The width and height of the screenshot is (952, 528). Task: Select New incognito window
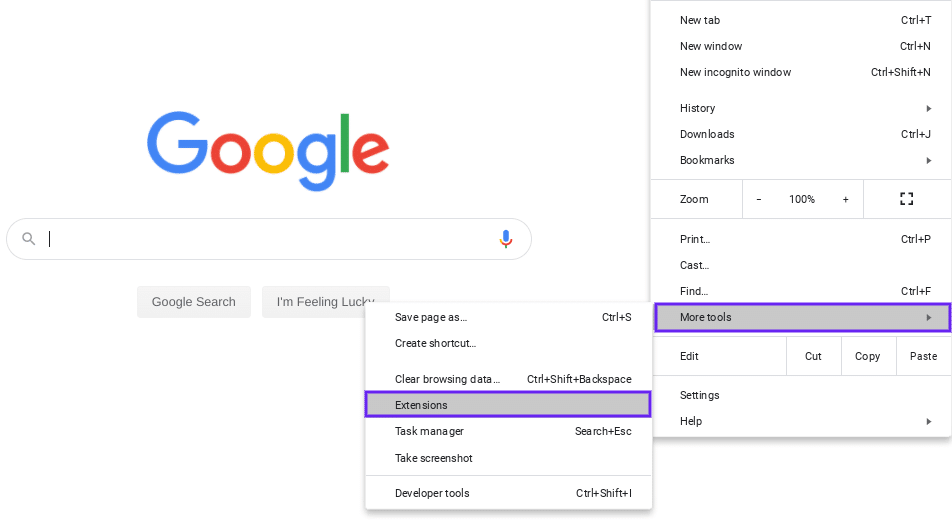[x=736, y=72]
